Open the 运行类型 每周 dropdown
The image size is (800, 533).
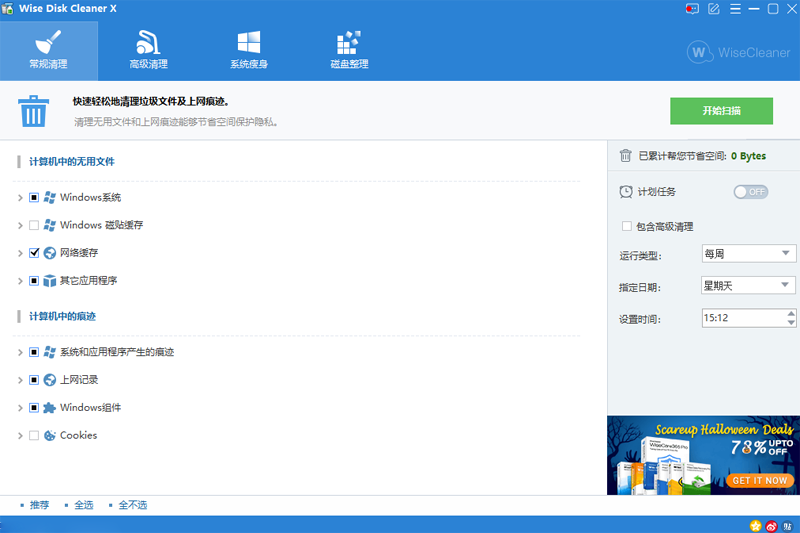tap(748, 253)
